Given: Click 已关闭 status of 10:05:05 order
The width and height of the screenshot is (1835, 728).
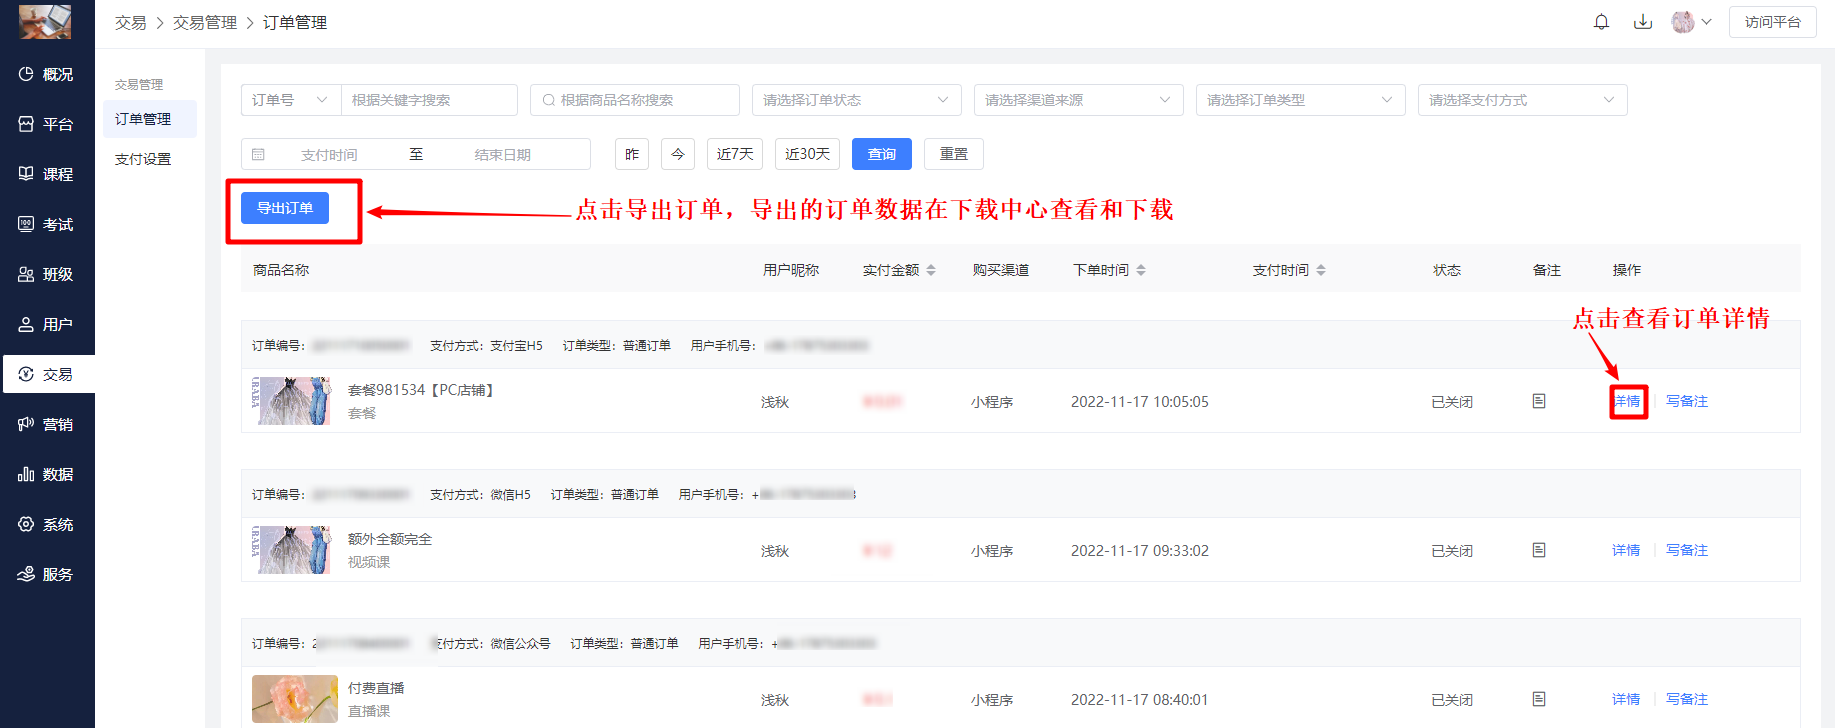Looking at the screenshot, I should pyautogui.click(x=1452, y=402).
